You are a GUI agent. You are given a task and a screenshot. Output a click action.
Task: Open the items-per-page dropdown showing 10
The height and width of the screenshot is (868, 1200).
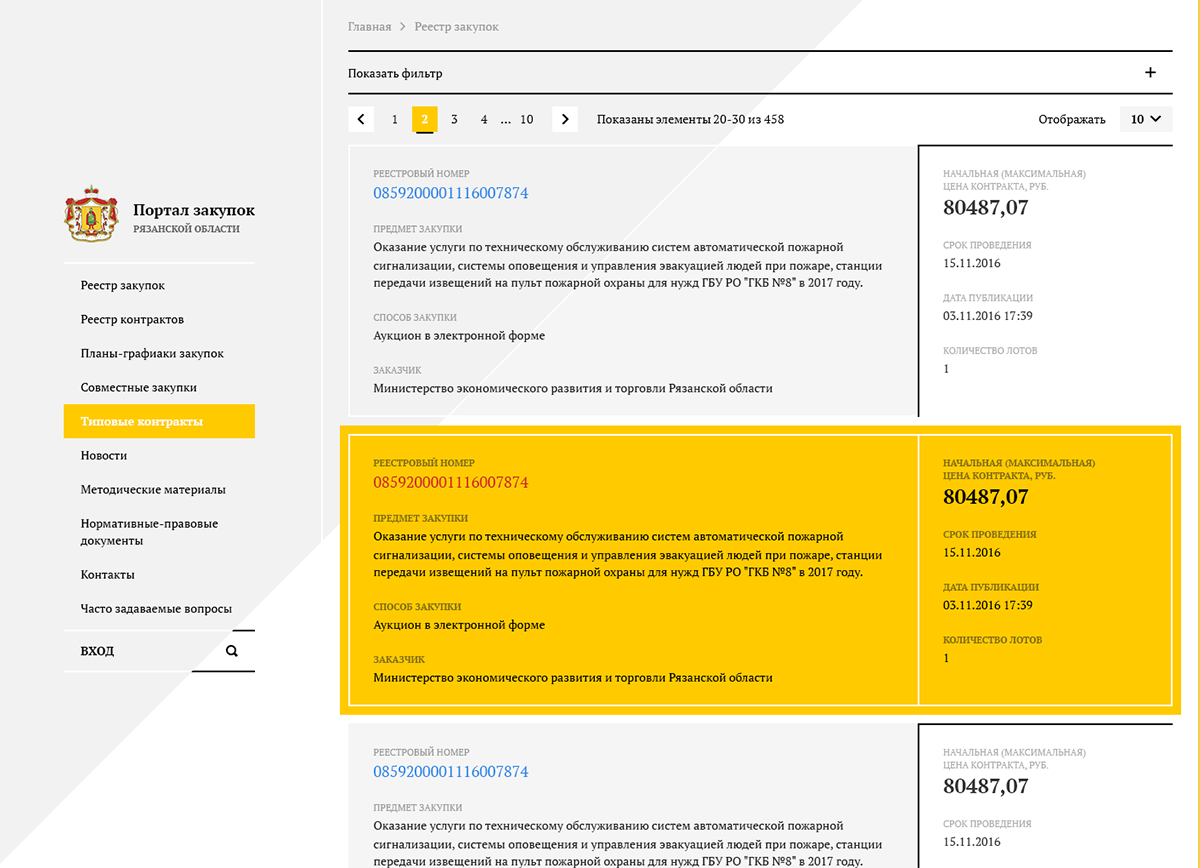pyautogui.click(x=1145, y=119)
